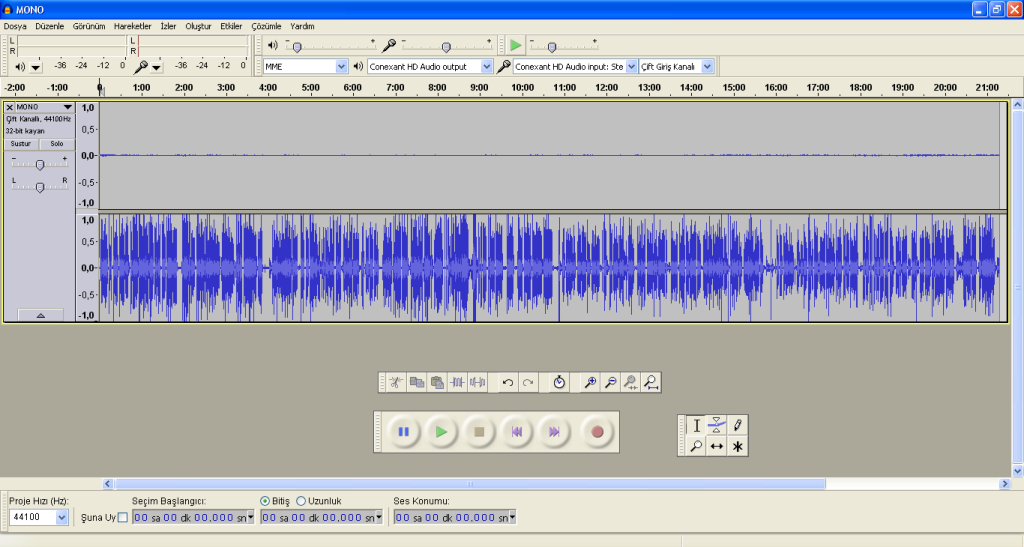Viewport: 1024px width, 547px height.
Task: Open the output meter options arrow
Action: point(36,67)
